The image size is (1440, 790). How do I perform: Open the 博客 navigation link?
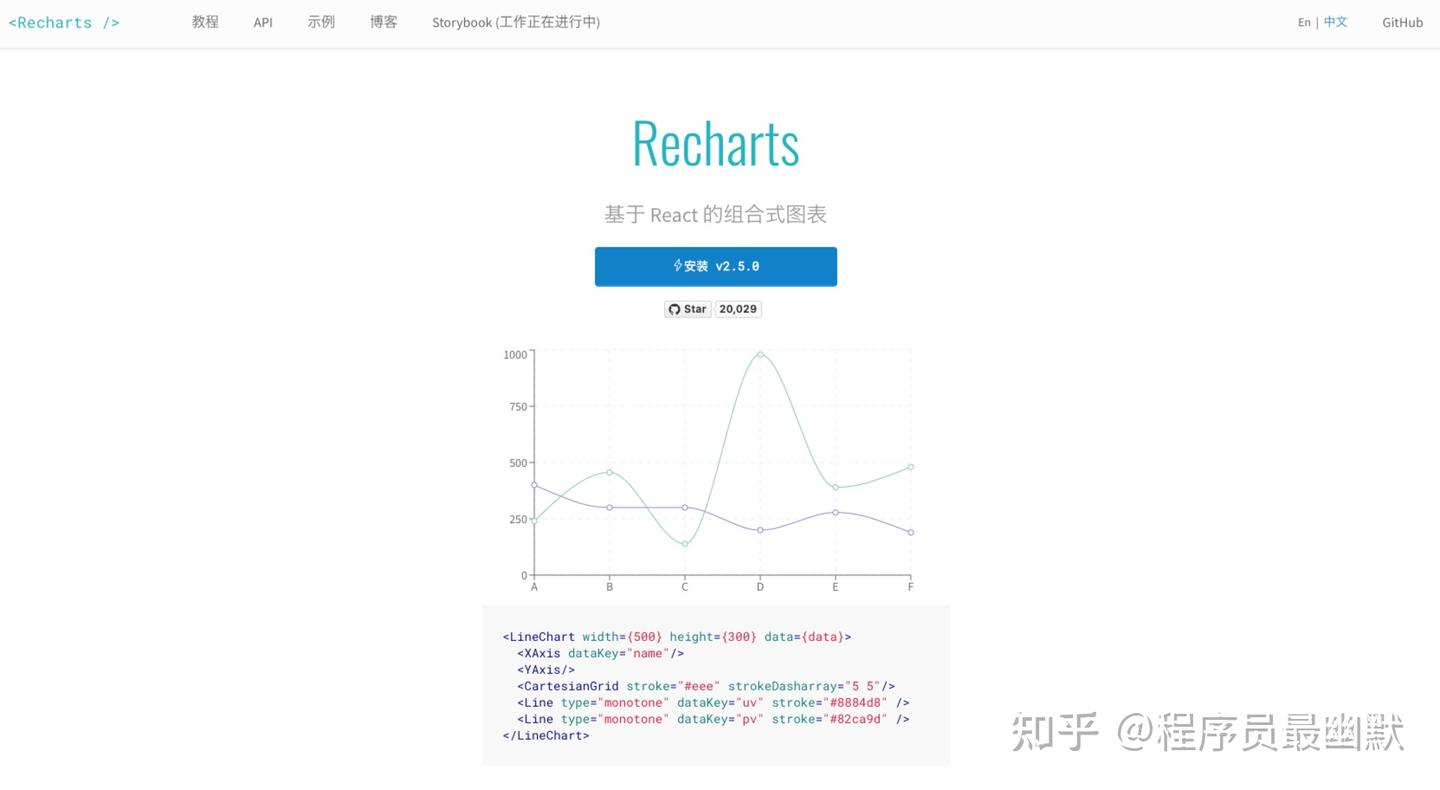383,22
